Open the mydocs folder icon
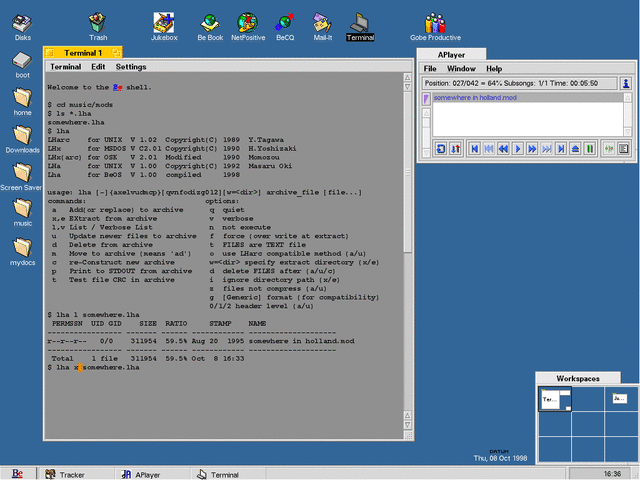640x480 pixels. pyautogui.click(x=22, y=251)
